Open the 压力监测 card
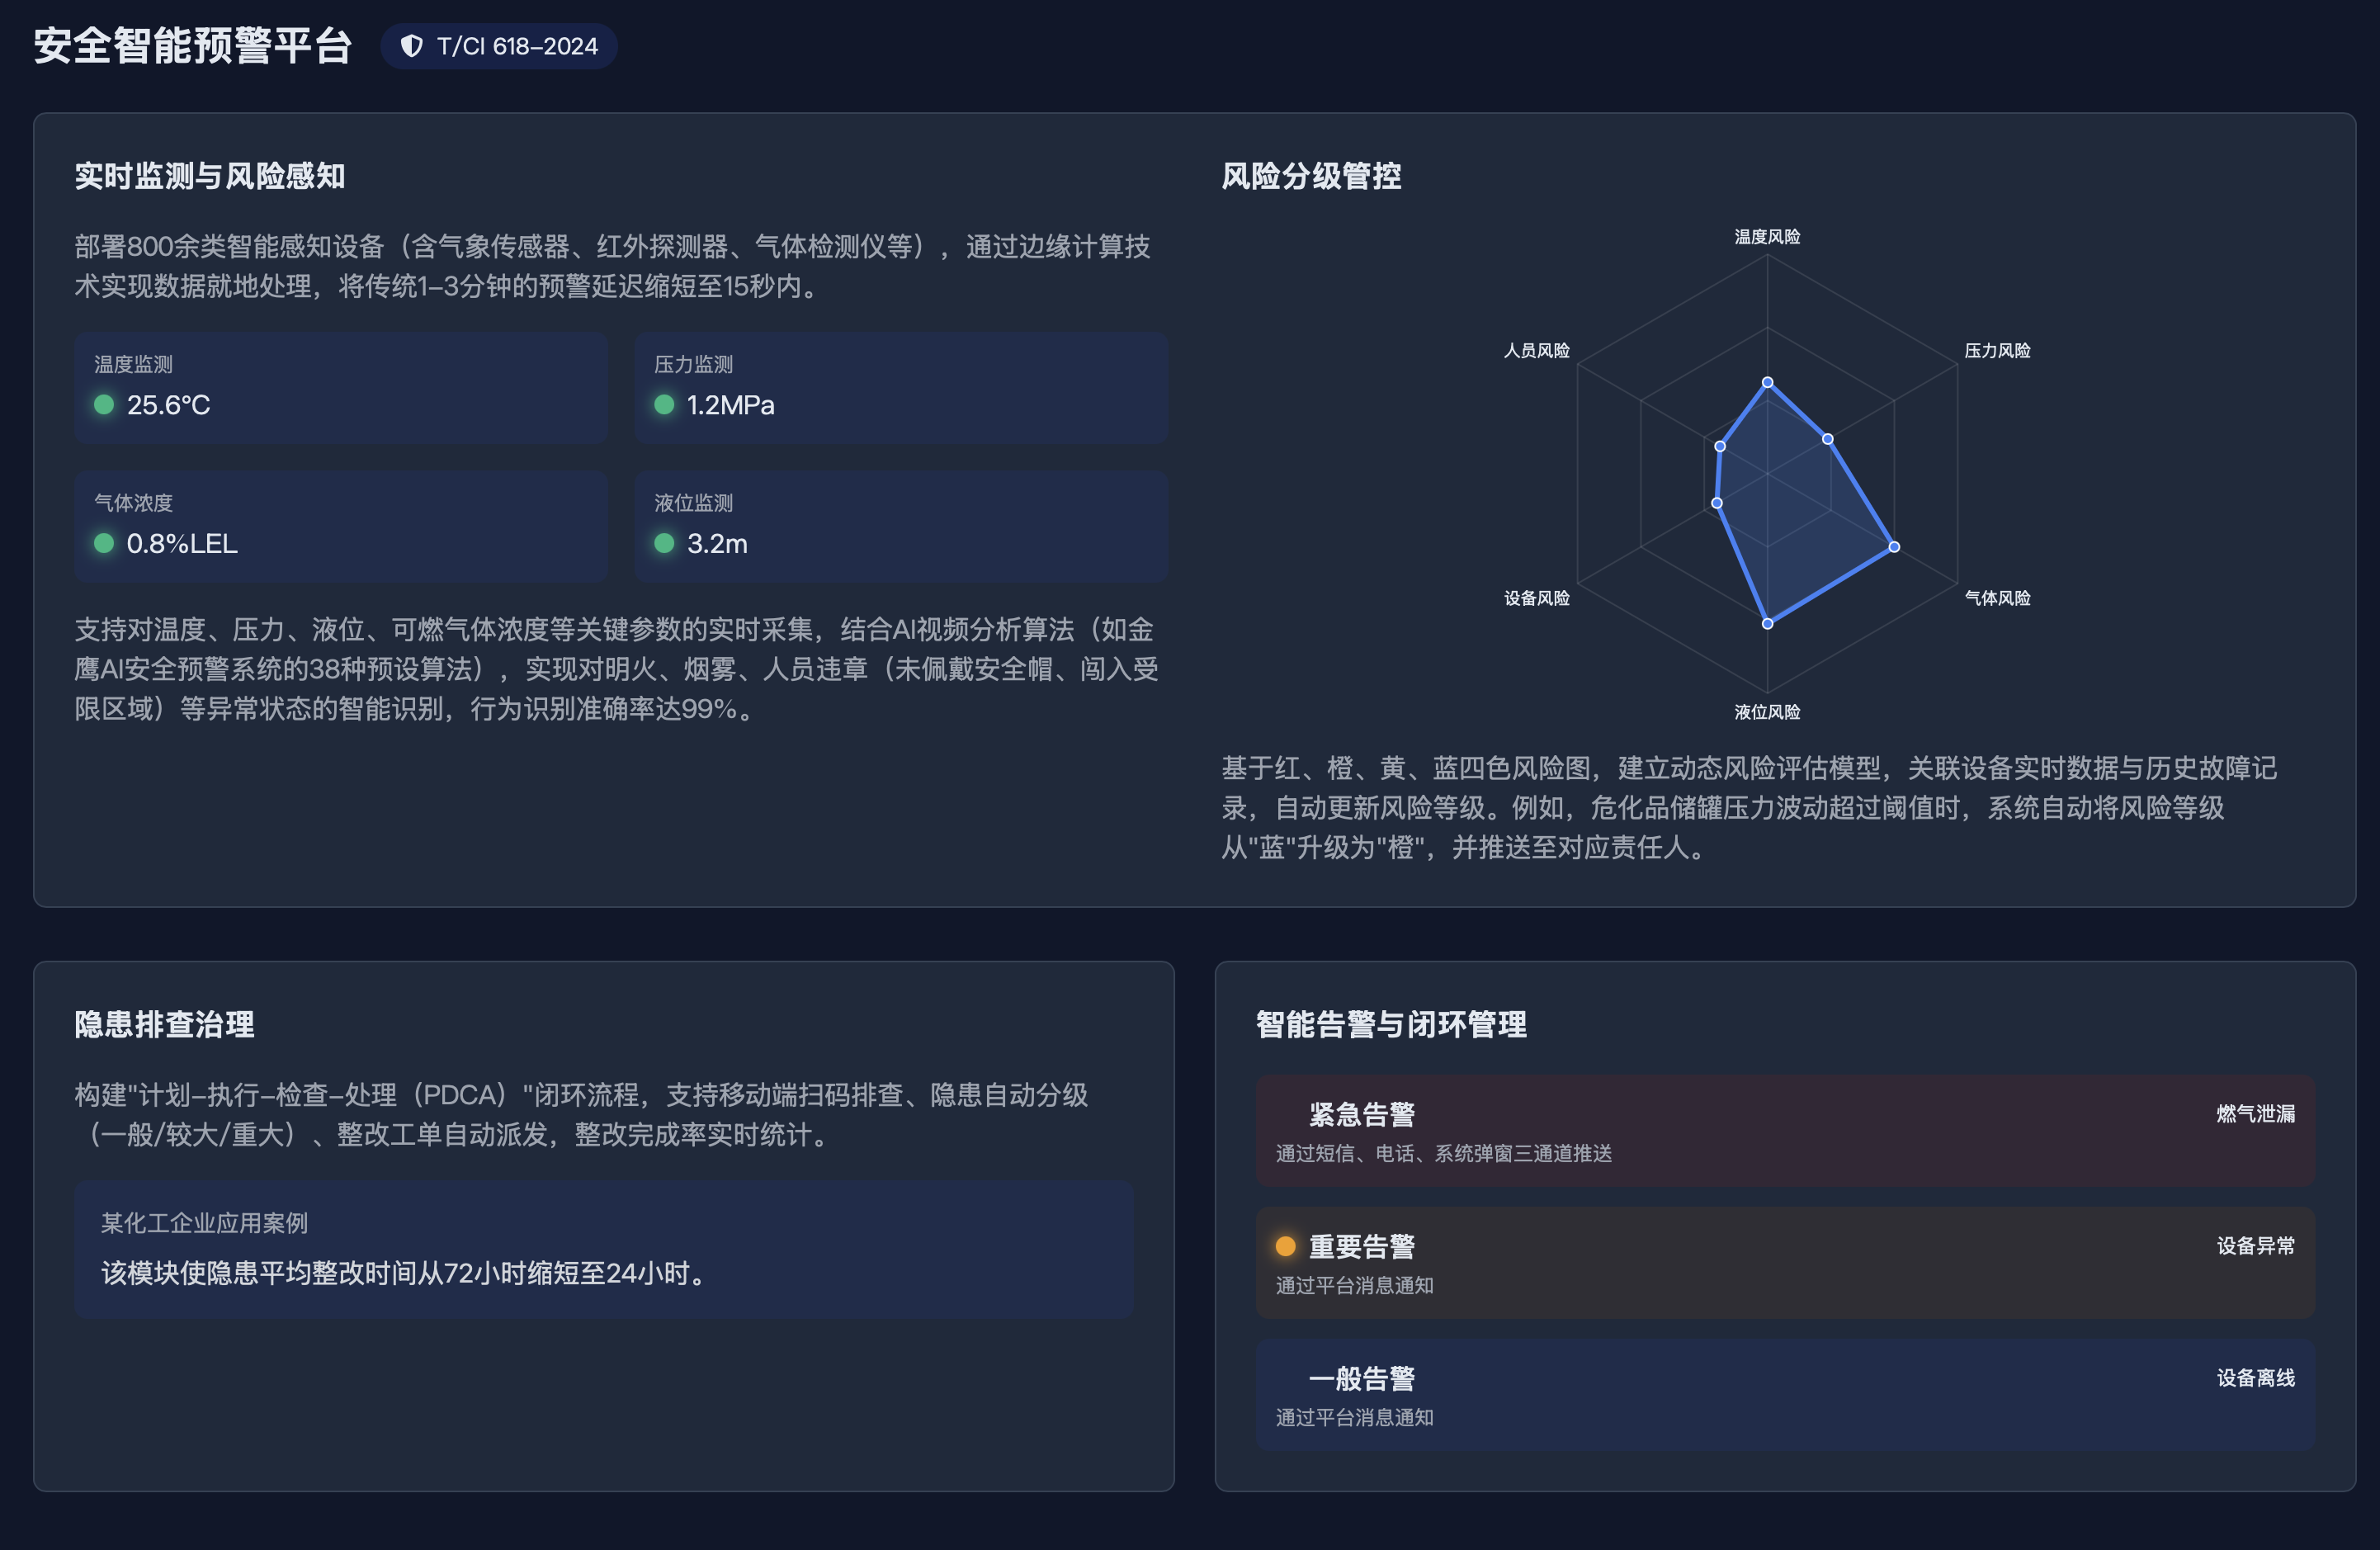Image resolution: width=2380 pixels, height=1550 pixels. (x=901, y=388)
